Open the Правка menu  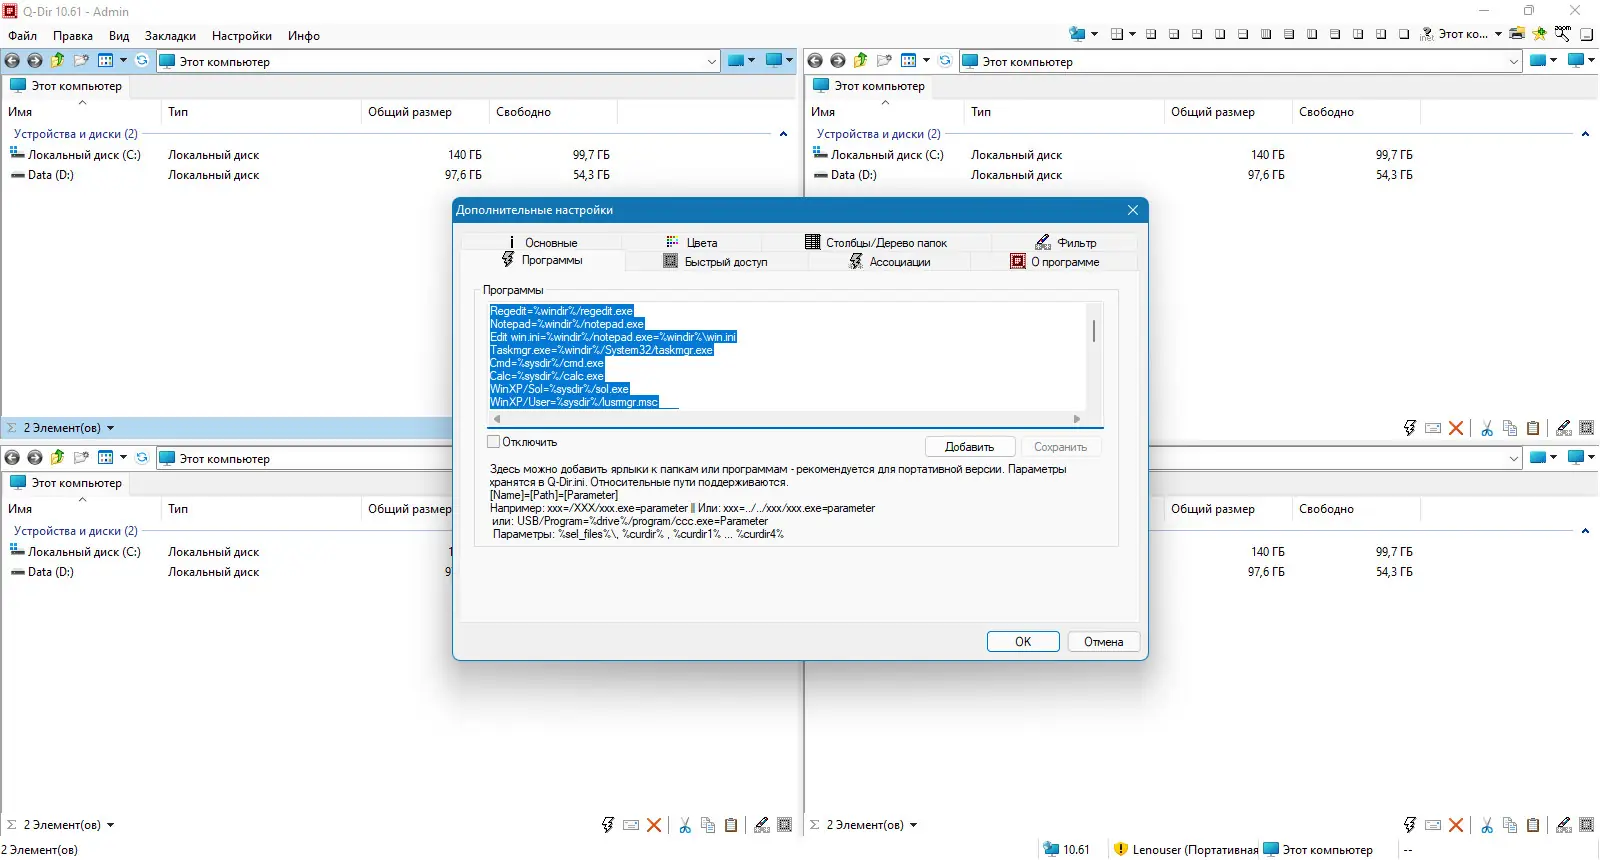(73, 35)
